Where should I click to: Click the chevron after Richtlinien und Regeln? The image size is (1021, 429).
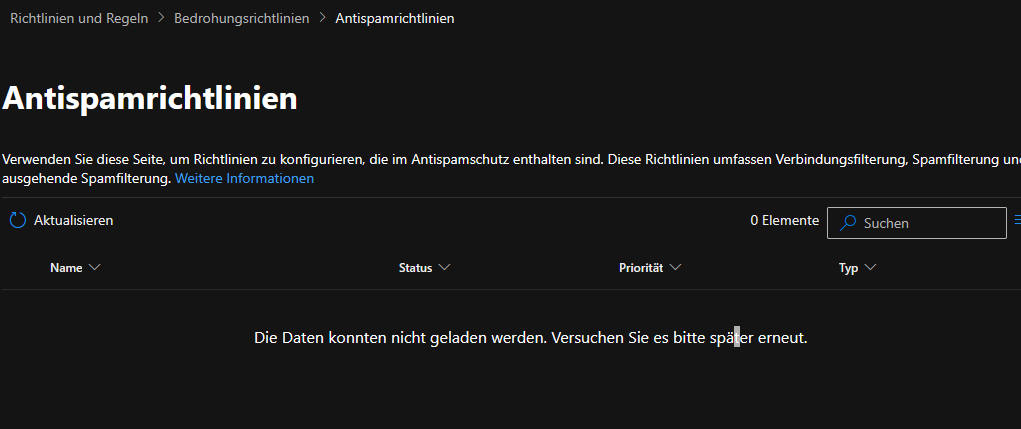pos(161,18)
